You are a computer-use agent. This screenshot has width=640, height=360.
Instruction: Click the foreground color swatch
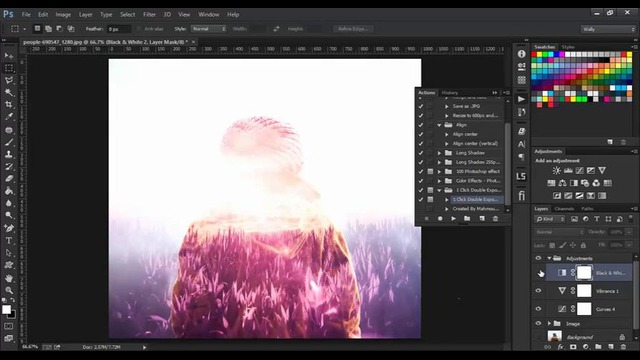click(x=7, y=310)
